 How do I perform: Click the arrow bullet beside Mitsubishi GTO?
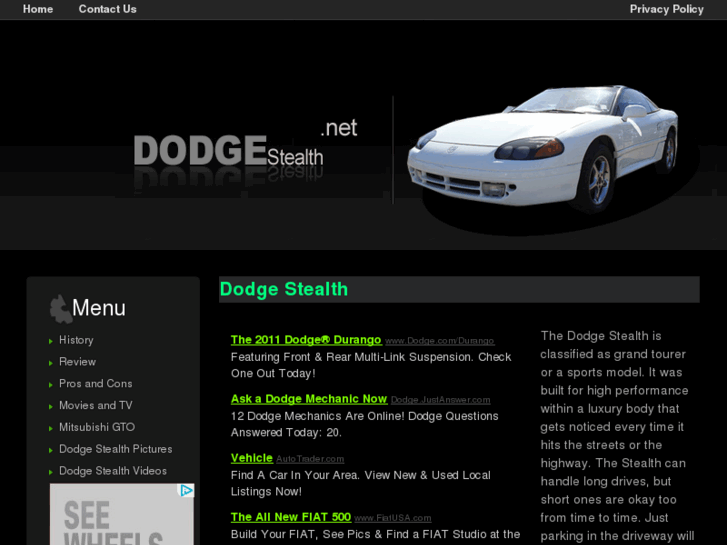pyautogui.click(x=51, y=429)
